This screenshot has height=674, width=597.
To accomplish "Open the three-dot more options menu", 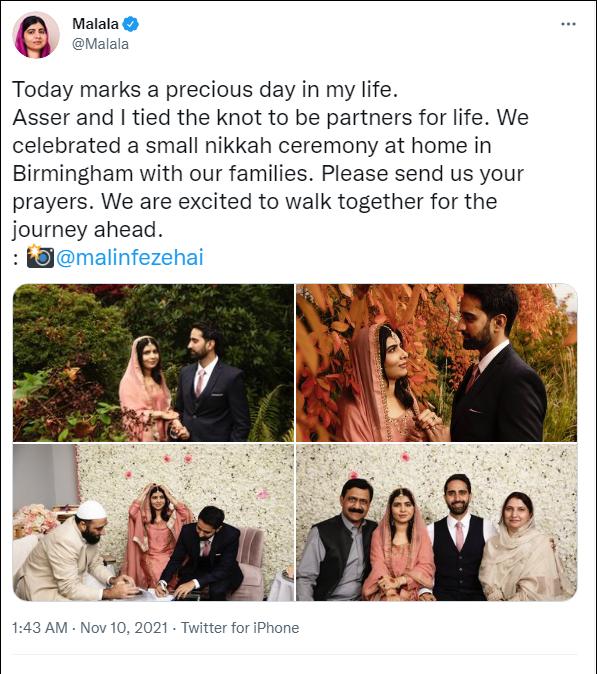I will pos(568,24).
